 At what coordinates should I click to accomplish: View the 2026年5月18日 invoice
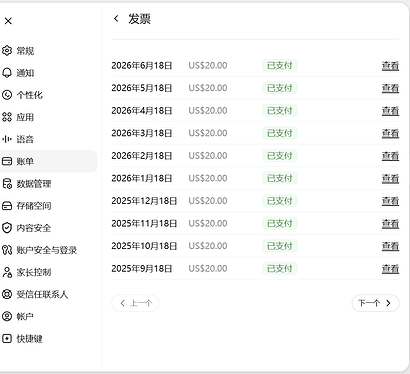390,88
